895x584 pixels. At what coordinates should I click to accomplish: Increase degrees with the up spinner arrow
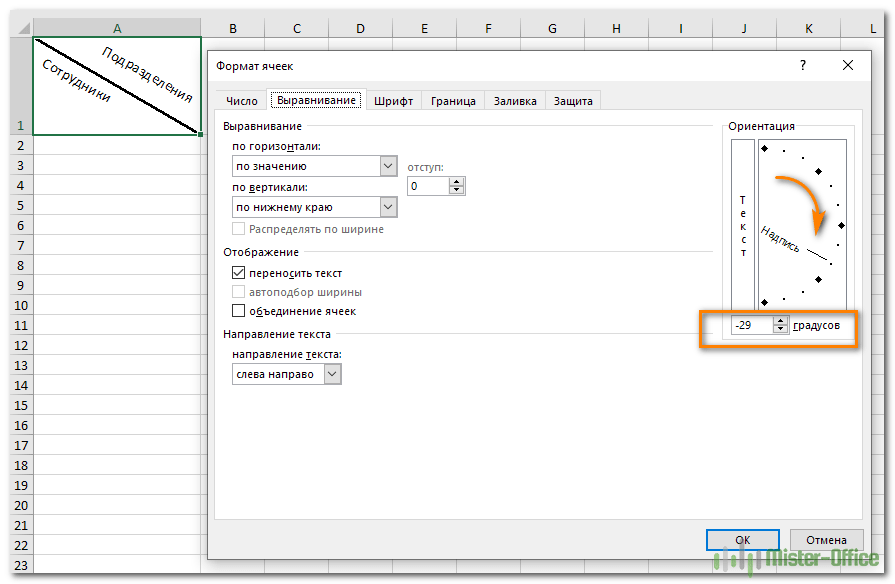780,321
